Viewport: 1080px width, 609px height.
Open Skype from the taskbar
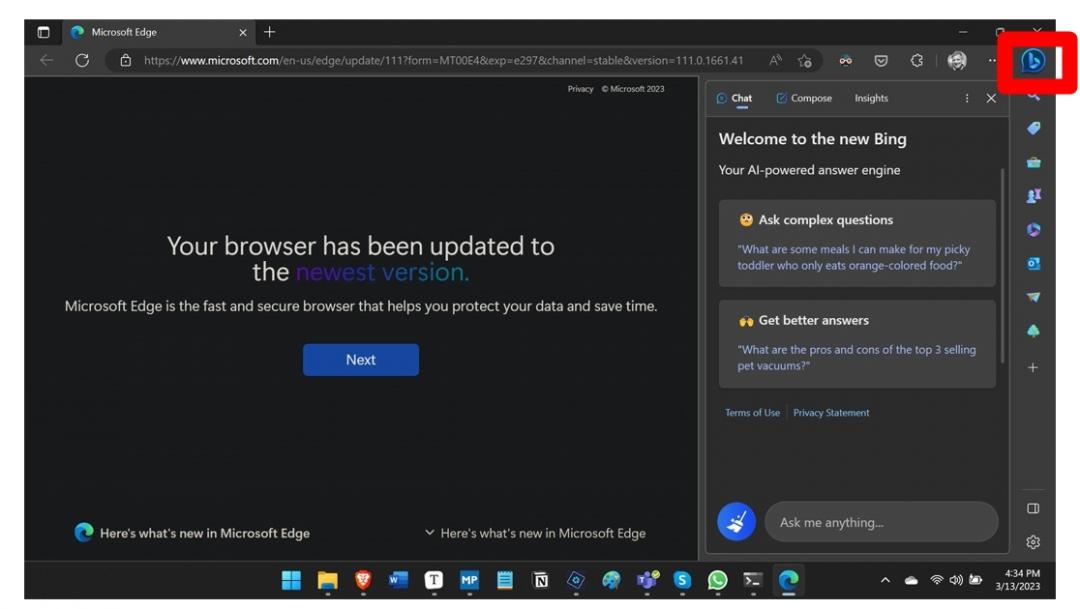click(x=682, y=581)
